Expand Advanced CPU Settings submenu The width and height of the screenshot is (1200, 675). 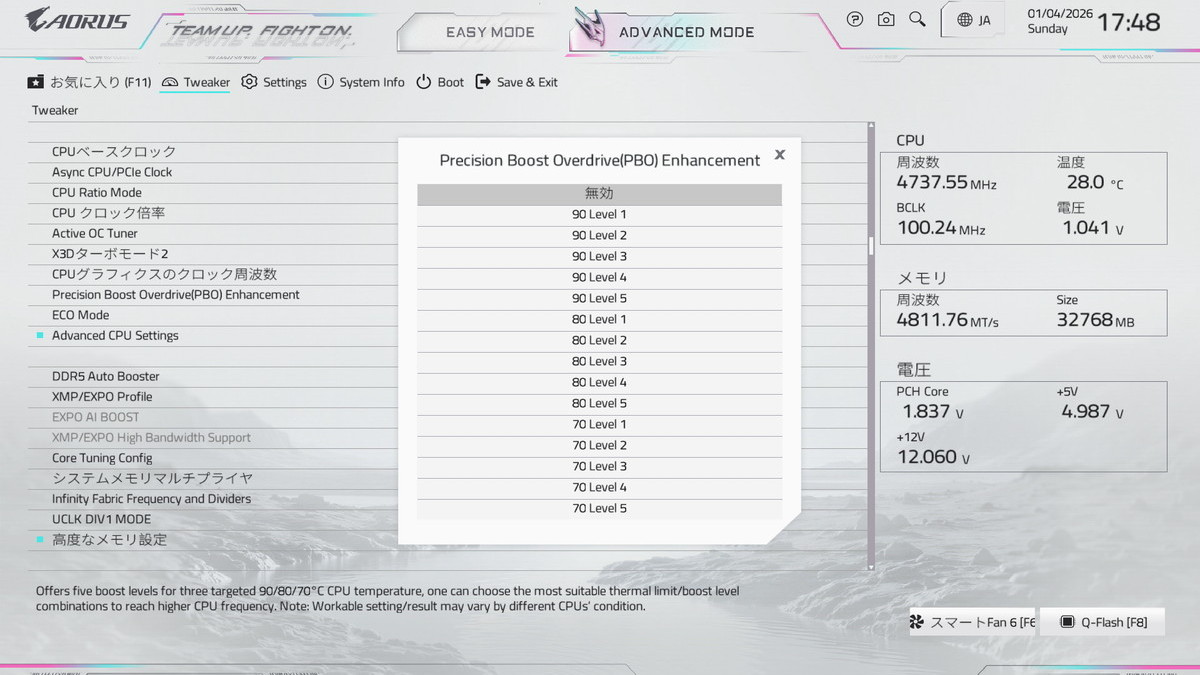(x=115, y=336)
